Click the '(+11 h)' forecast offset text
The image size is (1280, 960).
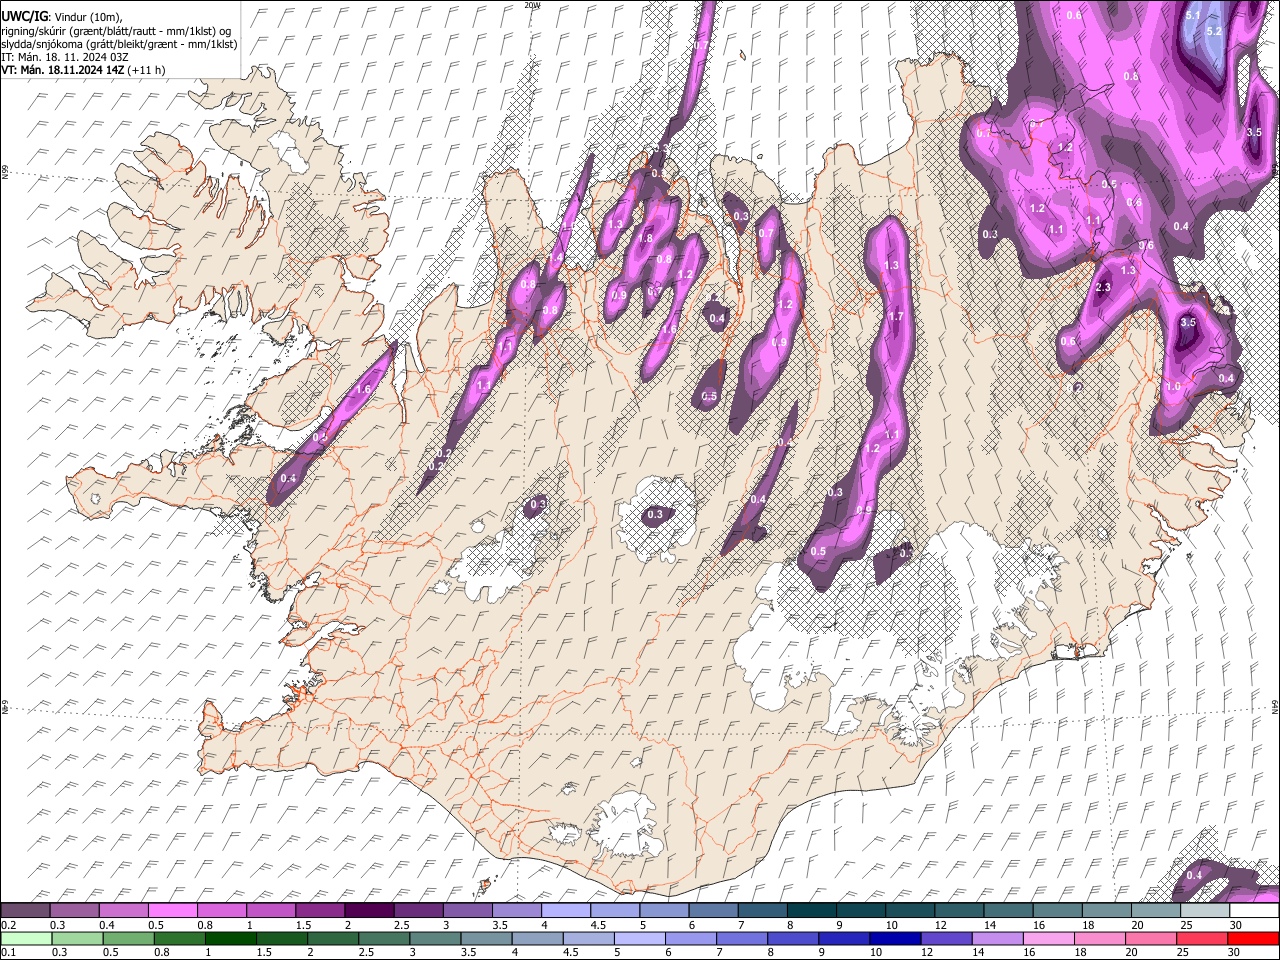(x=146, y=70)
